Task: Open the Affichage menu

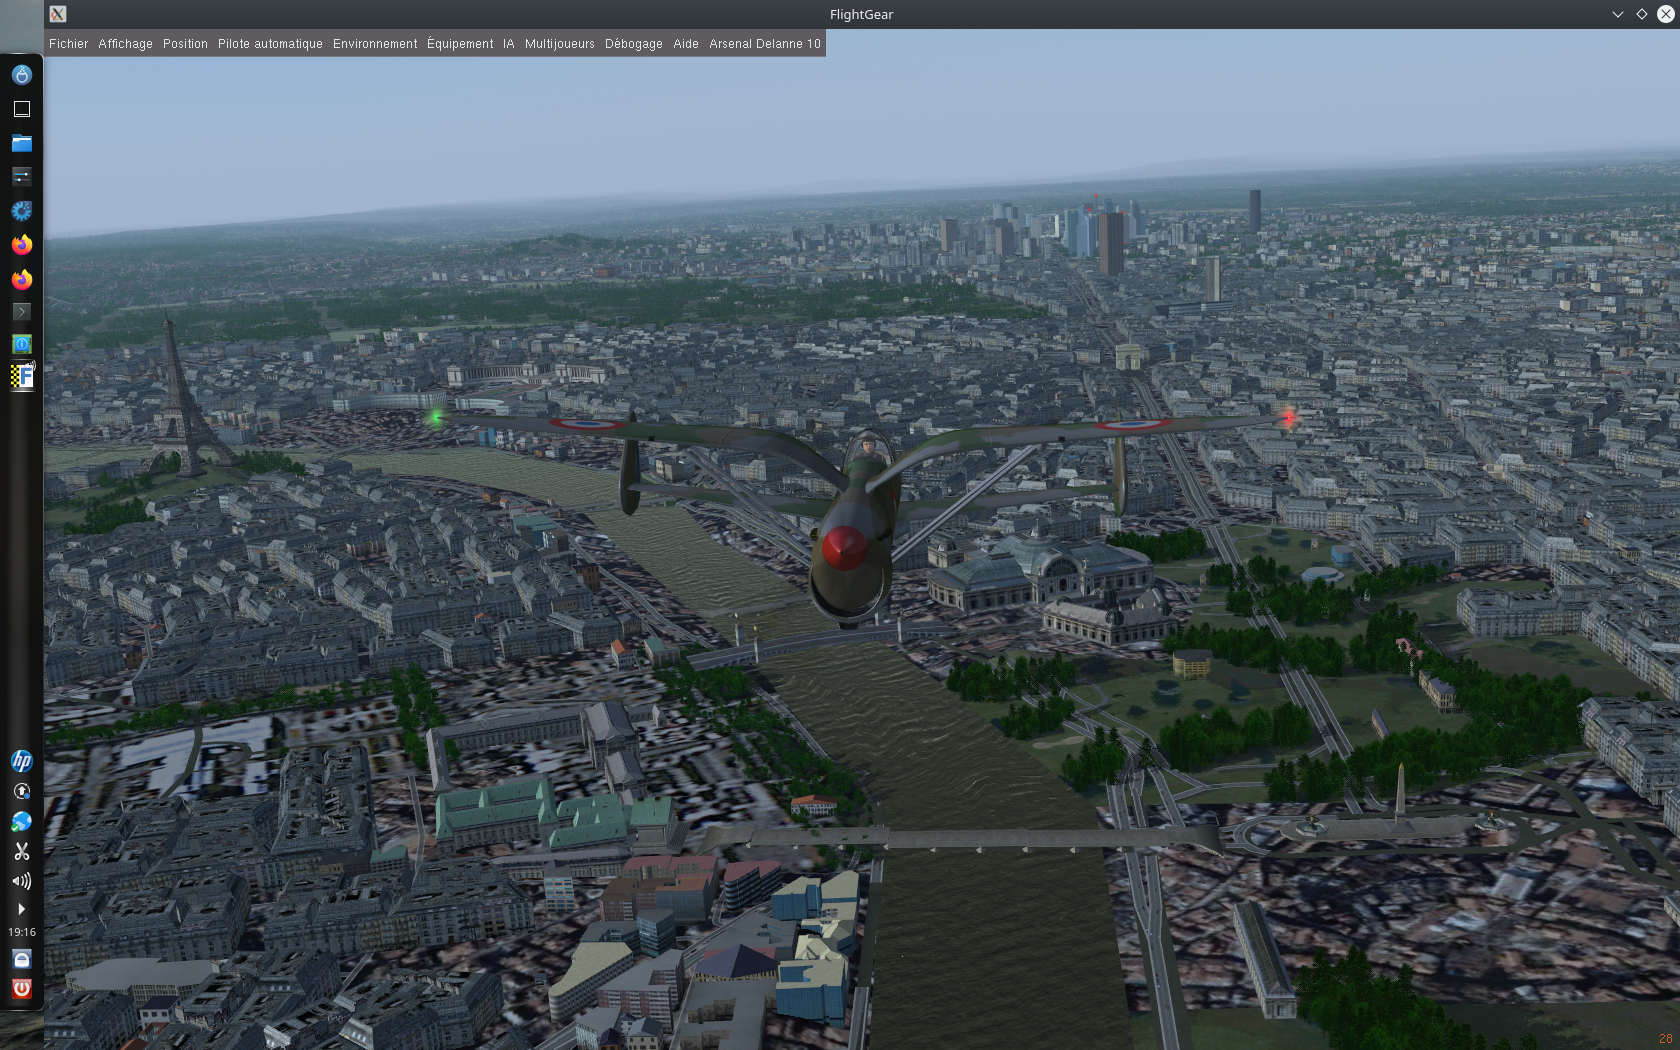Action: (125, 44)
